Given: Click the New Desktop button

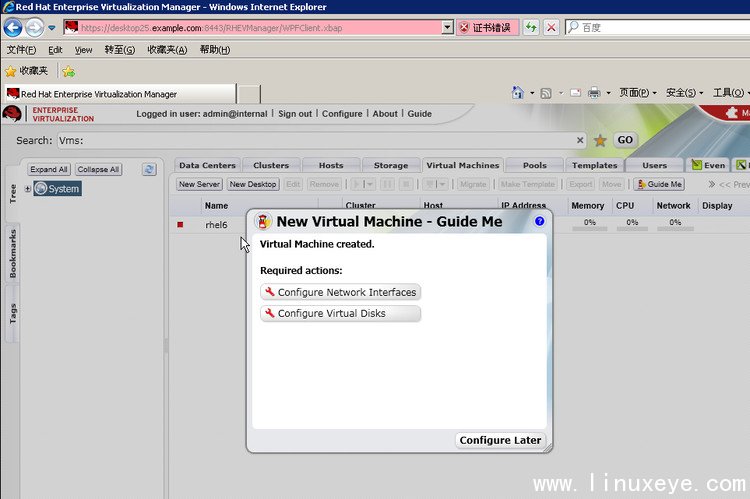Looking at the screenshot, I should point(253,184).
